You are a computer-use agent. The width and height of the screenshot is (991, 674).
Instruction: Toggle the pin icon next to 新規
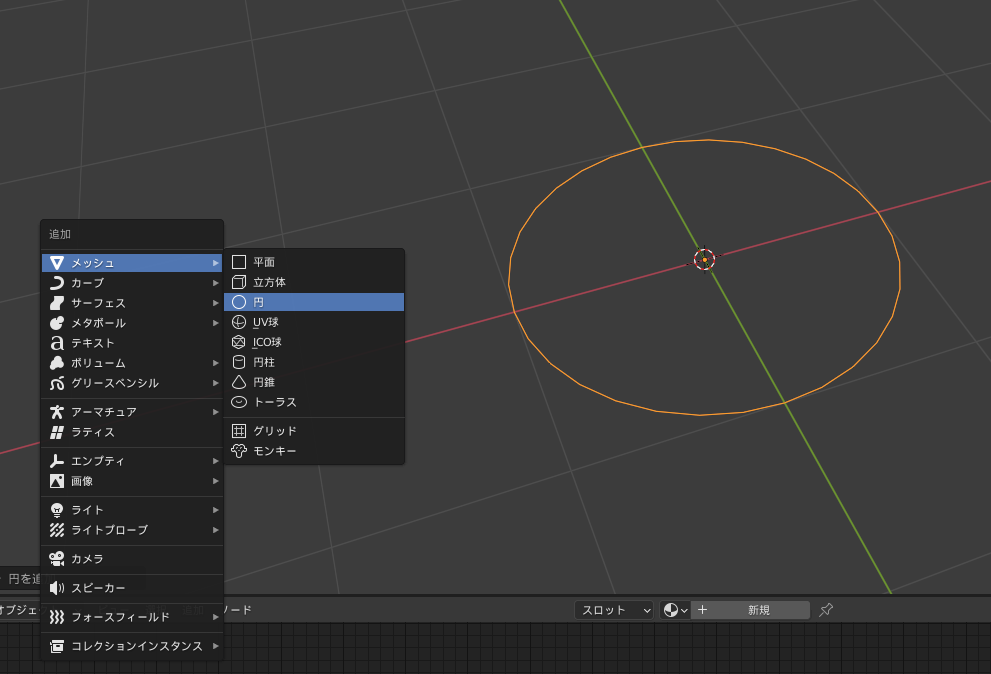pyautogui.click(x=825, y=610)
